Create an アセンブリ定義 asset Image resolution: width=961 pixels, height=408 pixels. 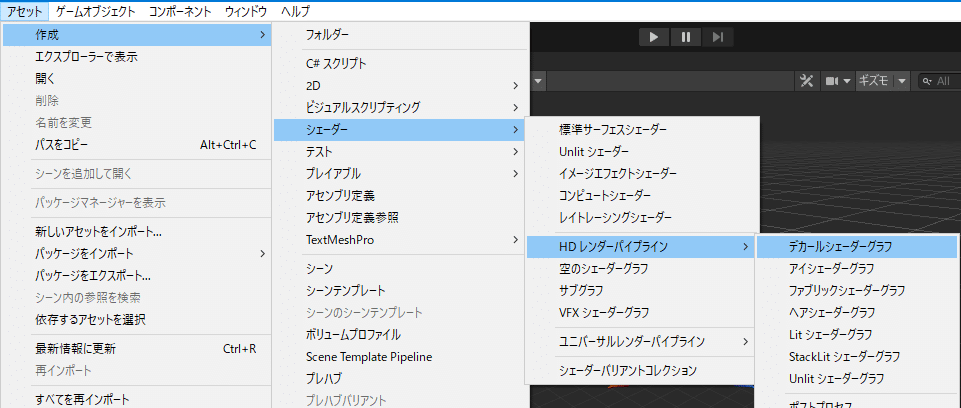[400, 195]
